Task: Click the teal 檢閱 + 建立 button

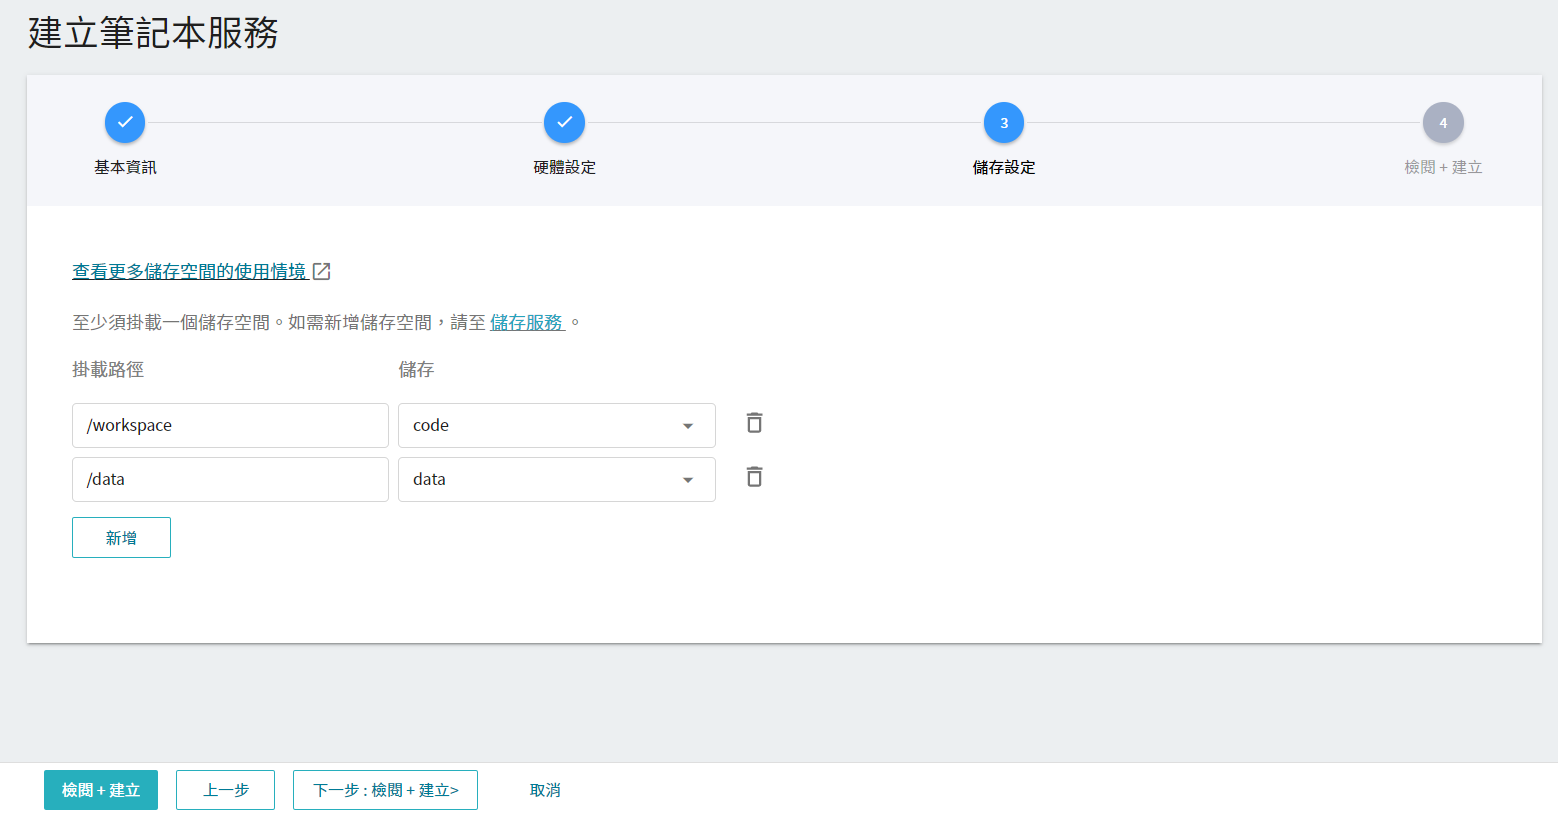Action: pos(101,790)
